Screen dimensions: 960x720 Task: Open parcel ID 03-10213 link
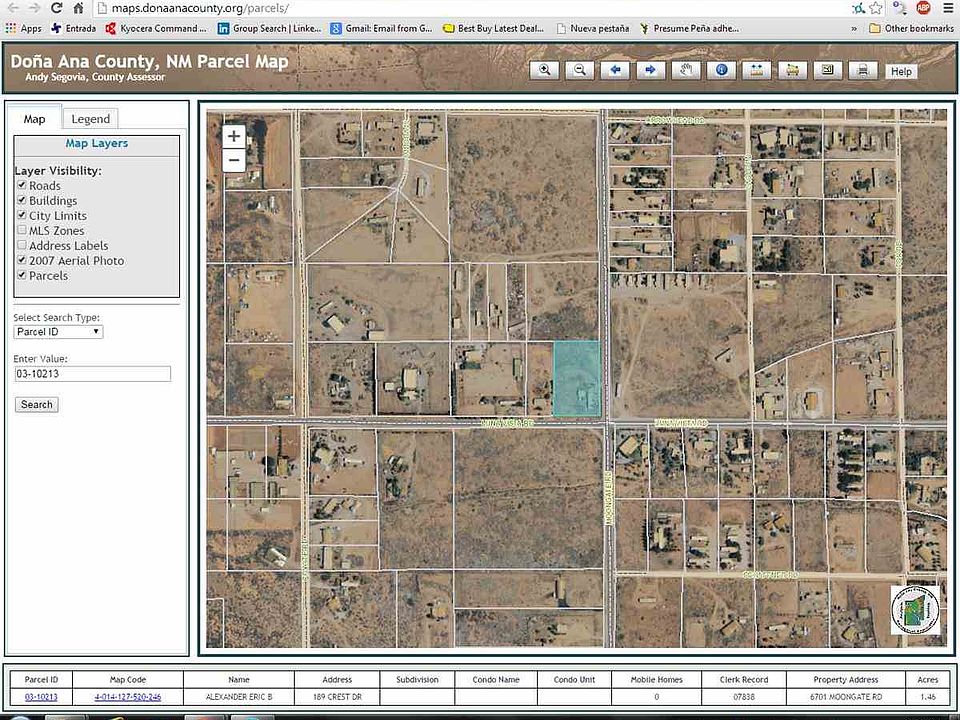41,697
